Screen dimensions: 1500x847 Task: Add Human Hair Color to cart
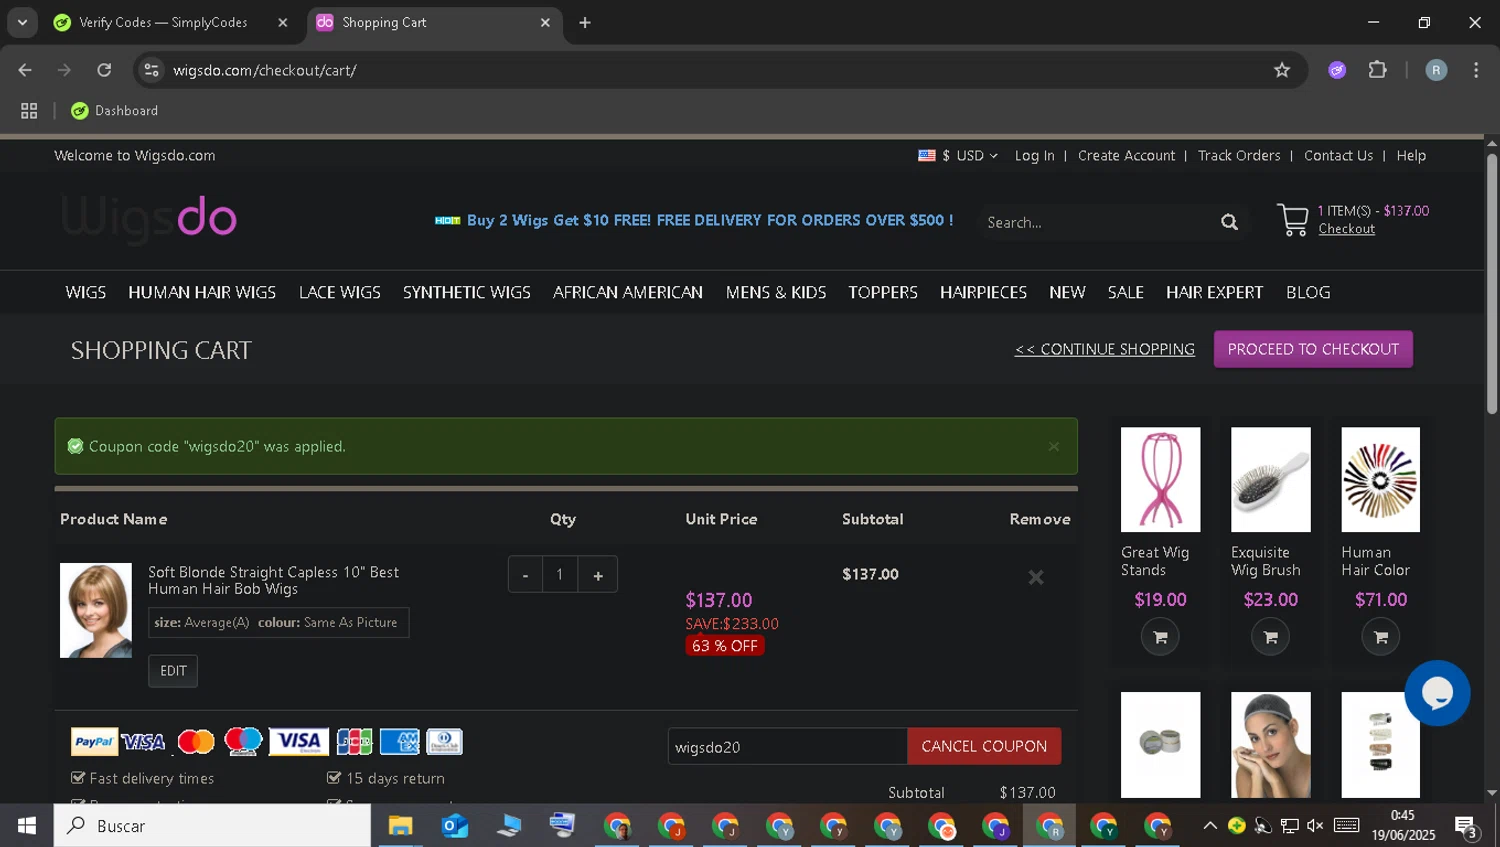1381,637
